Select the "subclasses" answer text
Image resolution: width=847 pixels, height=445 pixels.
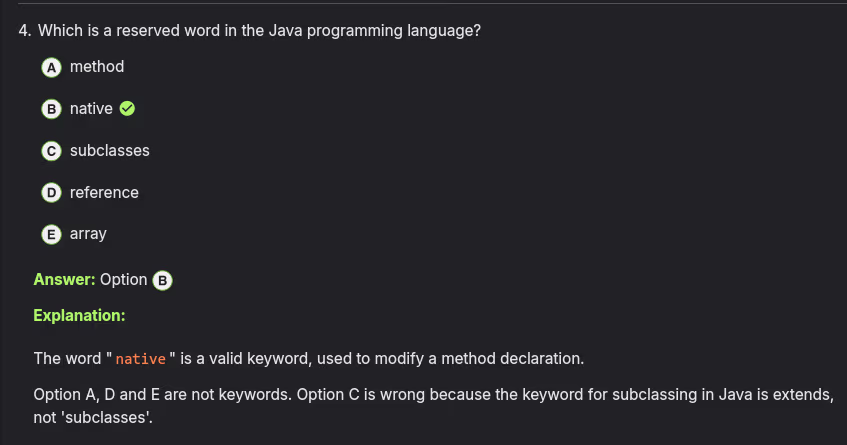[109, 151]
